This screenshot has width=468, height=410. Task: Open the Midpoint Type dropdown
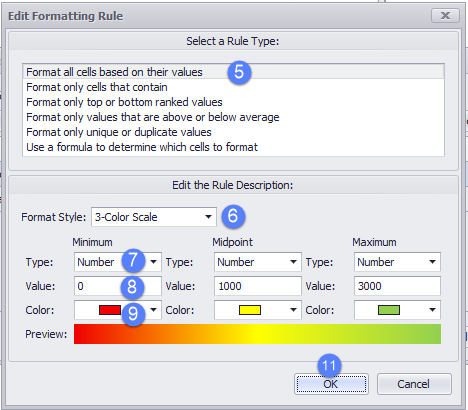pos(258,262)
